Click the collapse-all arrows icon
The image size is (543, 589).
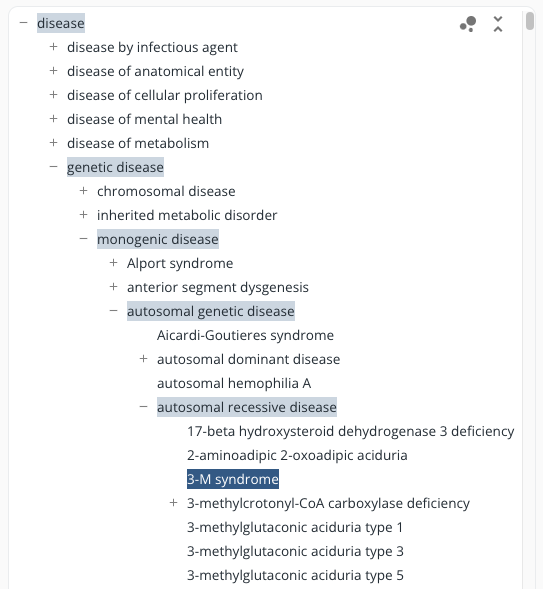[498, 24]
